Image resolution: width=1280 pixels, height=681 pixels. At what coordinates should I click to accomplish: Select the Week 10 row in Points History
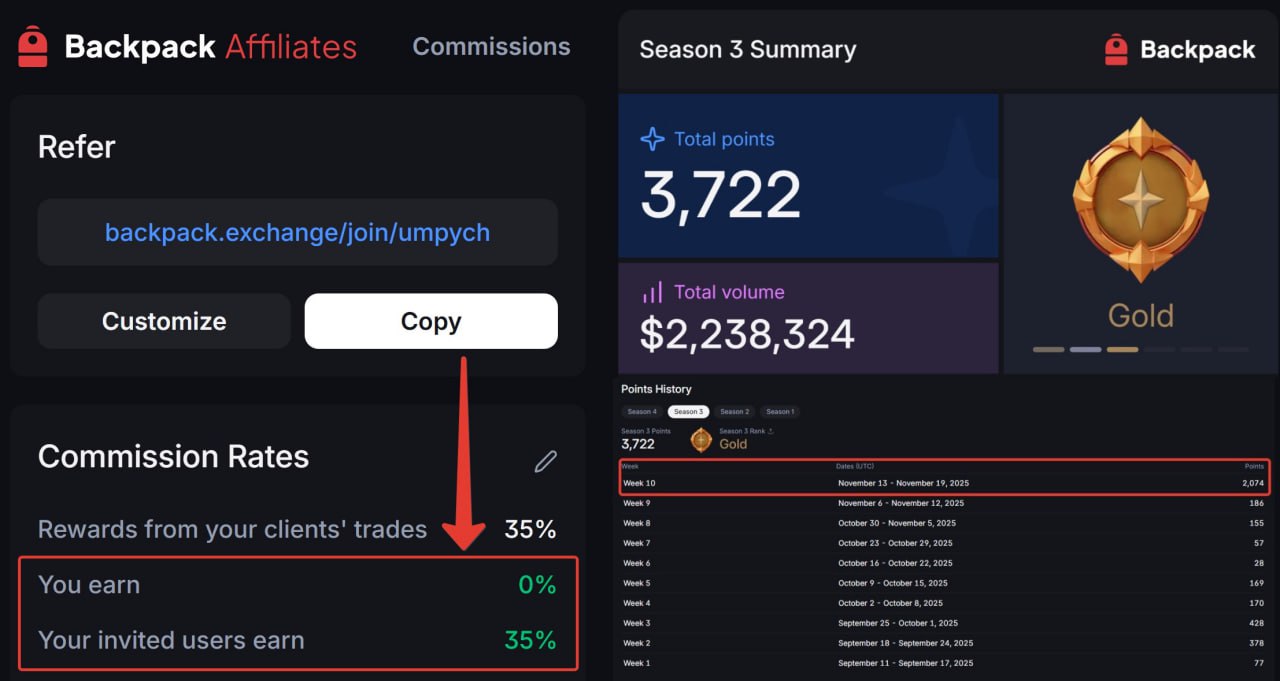point(943,483)
